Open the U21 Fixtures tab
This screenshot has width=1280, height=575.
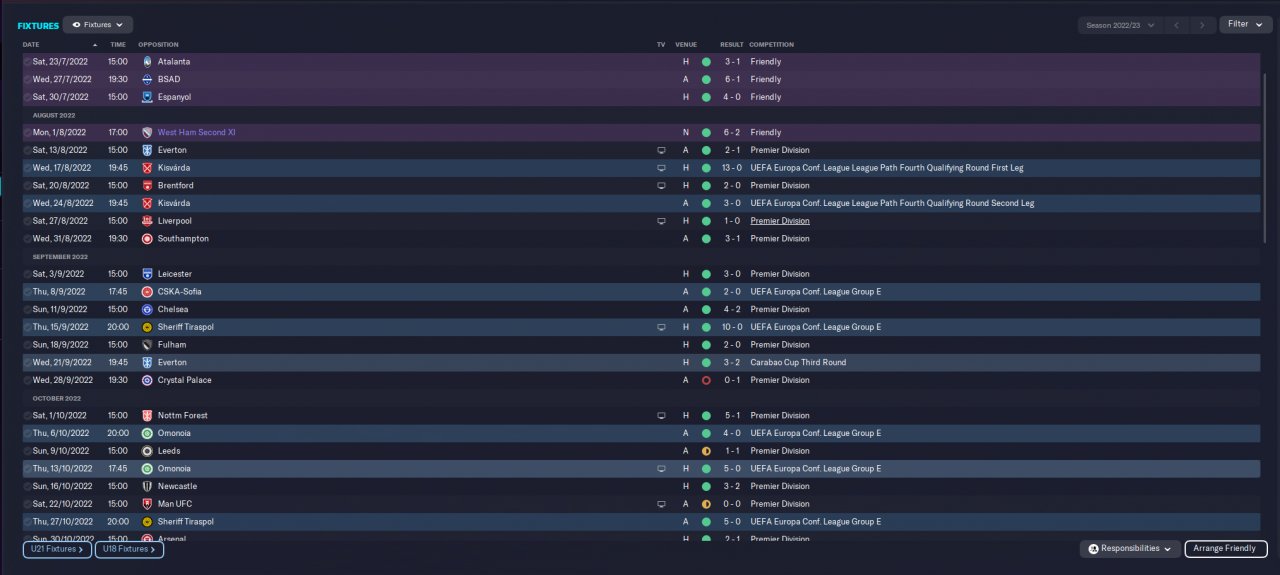coord(57,549)
